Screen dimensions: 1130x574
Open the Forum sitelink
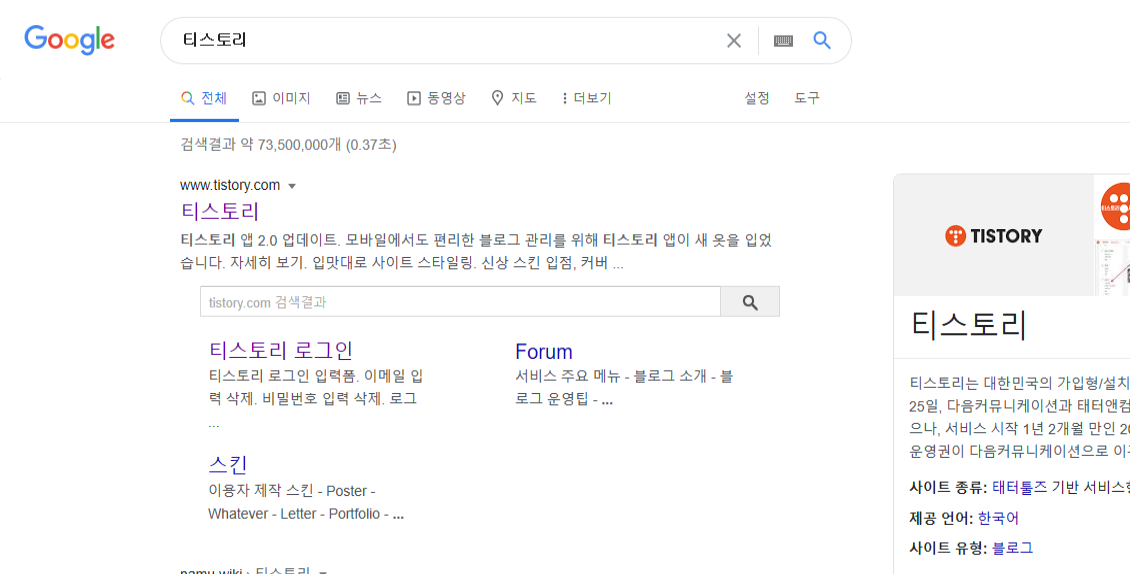[543, 352]
